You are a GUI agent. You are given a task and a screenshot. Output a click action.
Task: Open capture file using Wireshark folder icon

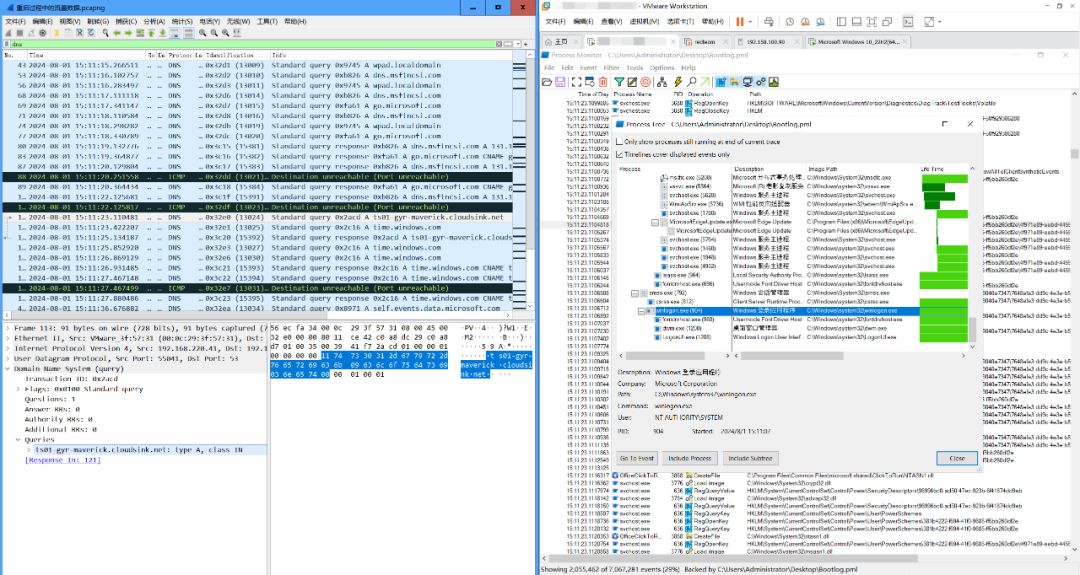point(56,33)
